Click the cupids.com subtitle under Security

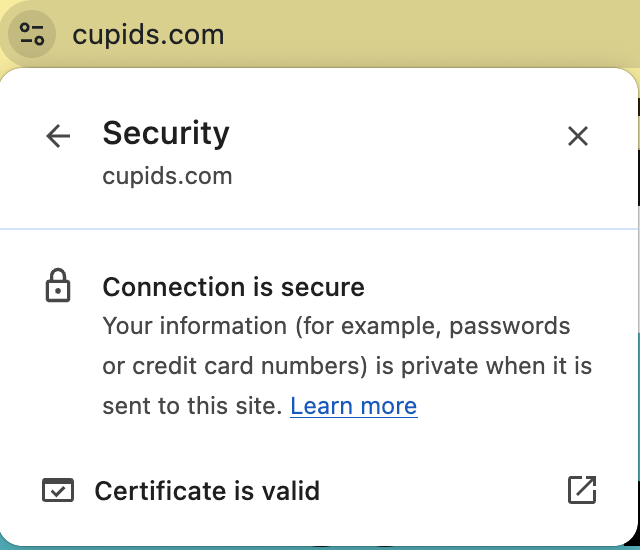167,177
